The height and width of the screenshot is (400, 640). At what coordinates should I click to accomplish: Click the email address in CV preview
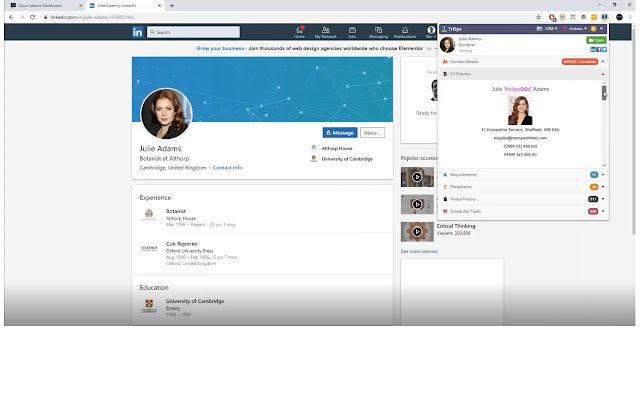(520, 138)
